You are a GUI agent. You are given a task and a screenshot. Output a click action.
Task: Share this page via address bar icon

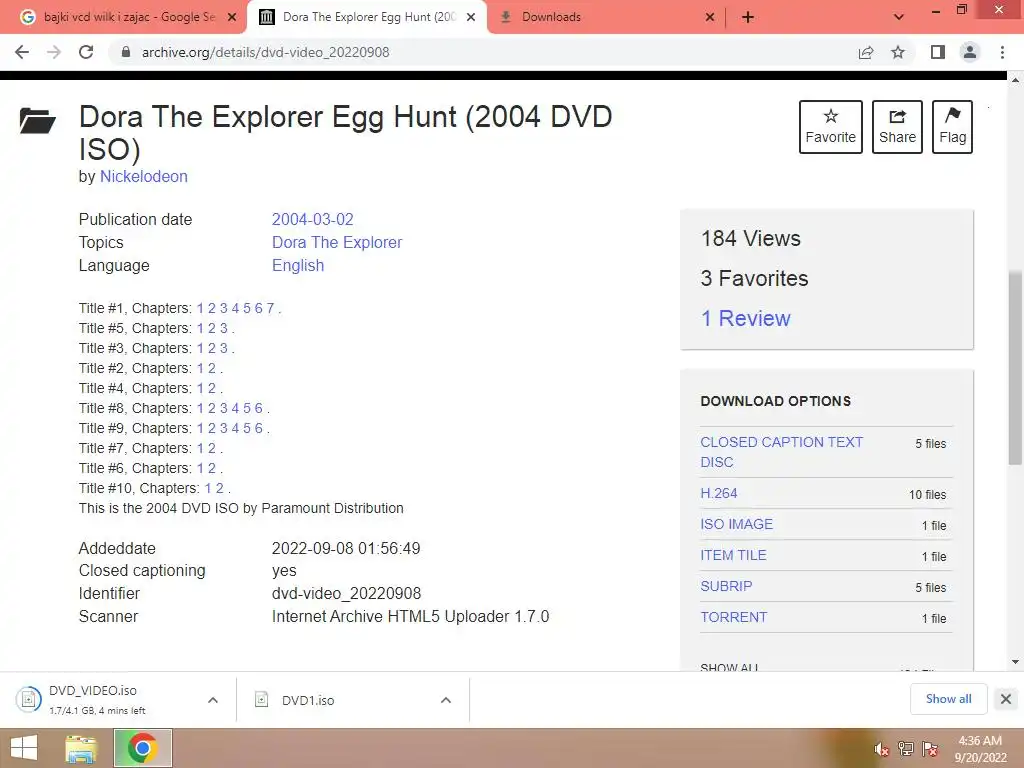coord(866,52)
